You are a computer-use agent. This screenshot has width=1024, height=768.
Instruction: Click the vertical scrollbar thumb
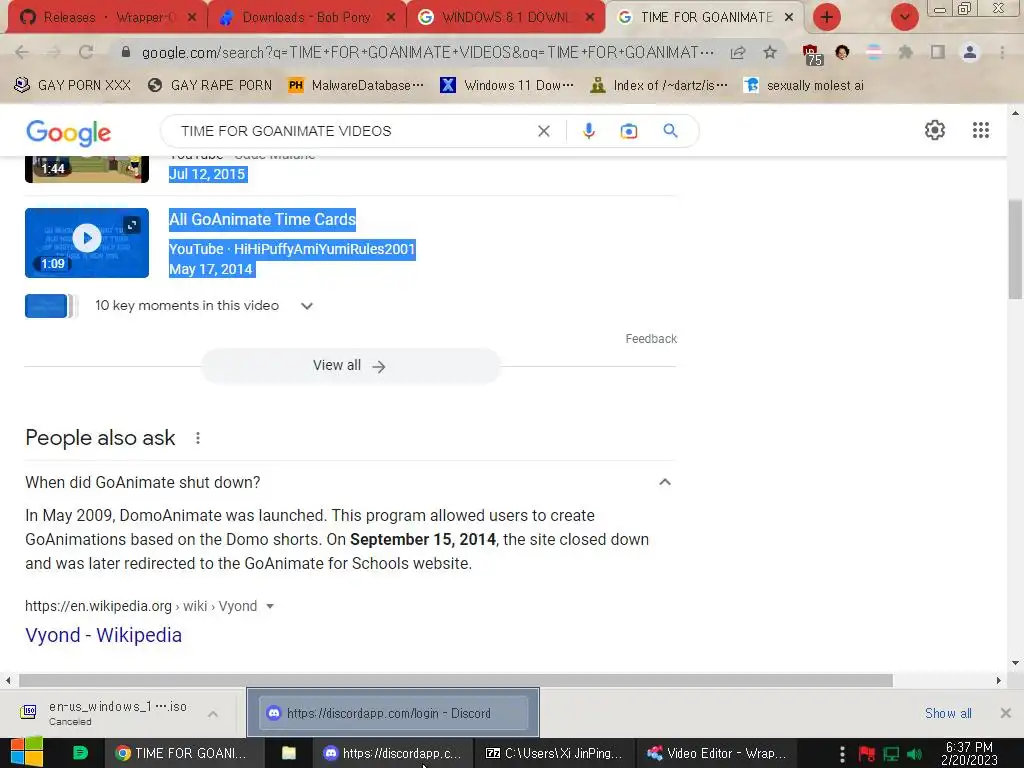[x=1015, y=248]
